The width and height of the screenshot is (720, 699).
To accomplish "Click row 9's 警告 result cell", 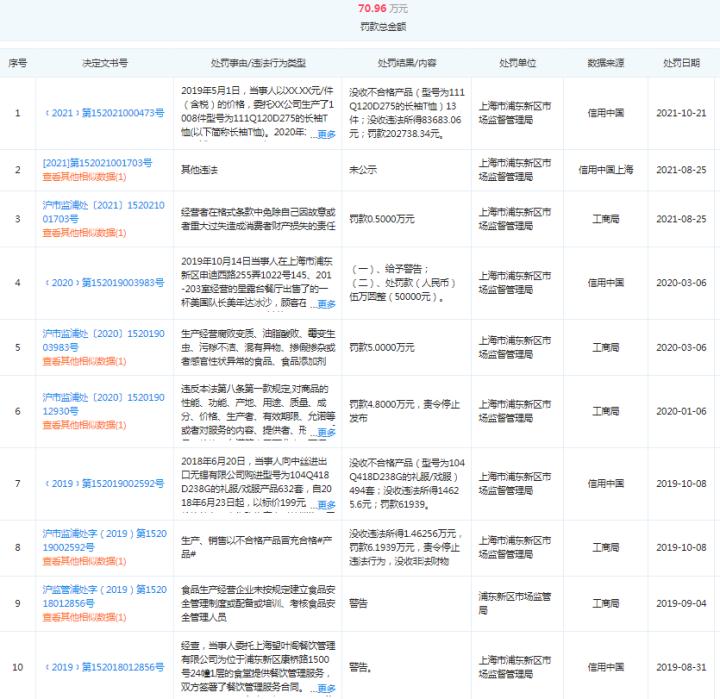I will click(358, 603).
